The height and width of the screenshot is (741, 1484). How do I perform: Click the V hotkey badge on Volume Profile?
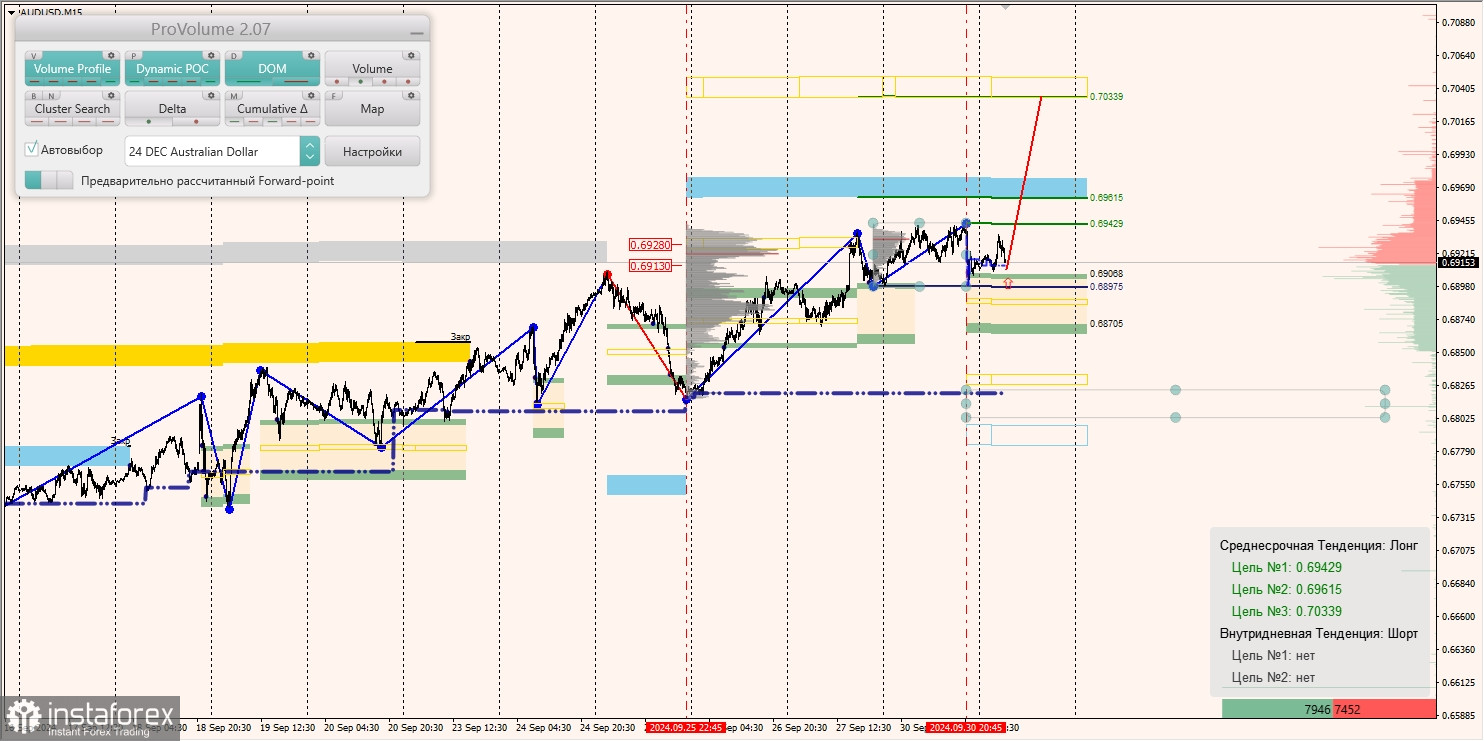(x=34, y=56)
